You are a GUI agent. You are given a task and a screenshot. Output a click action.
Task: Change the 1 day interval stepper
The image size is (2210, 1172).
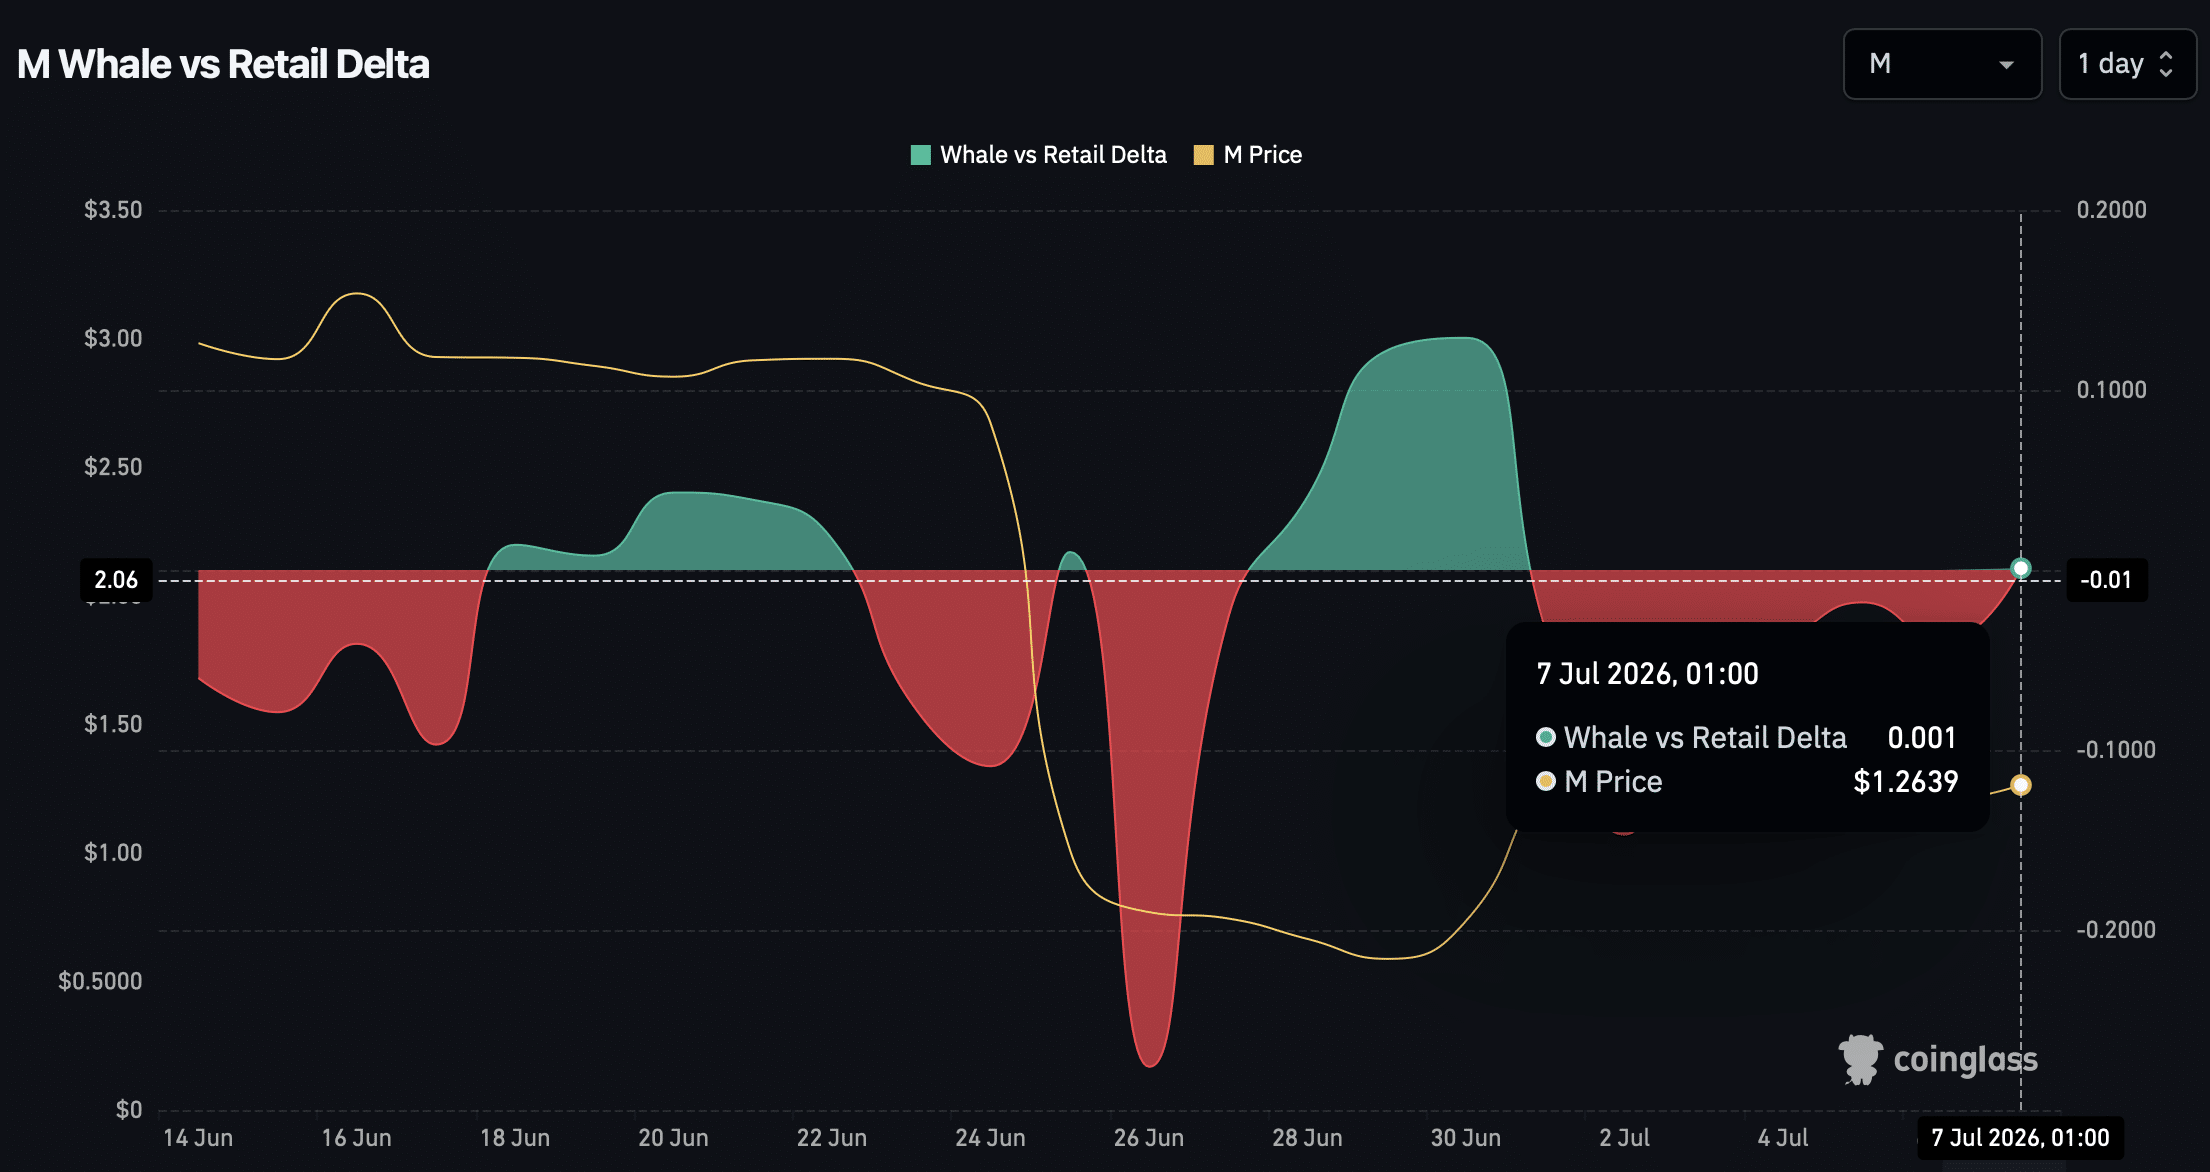[2127, 64]
